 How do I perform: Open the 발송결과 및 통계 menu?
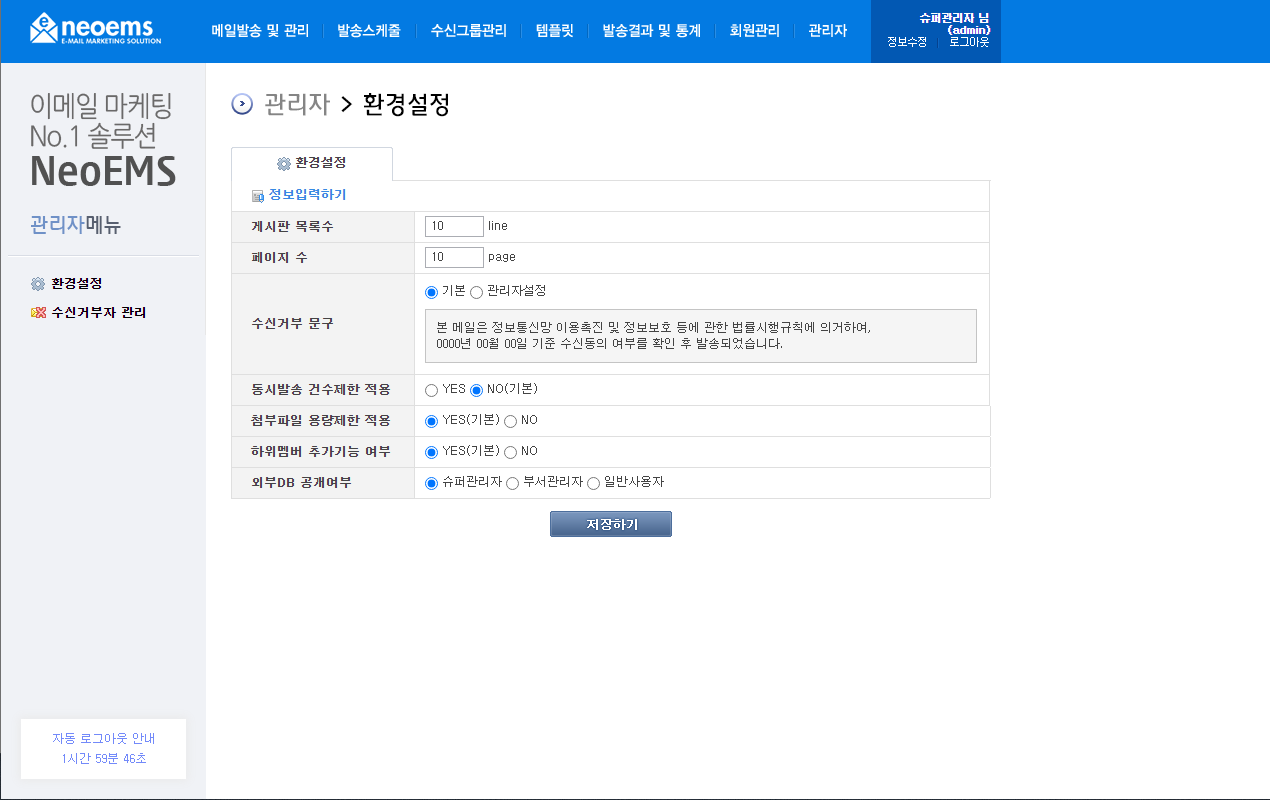[651, 31]
